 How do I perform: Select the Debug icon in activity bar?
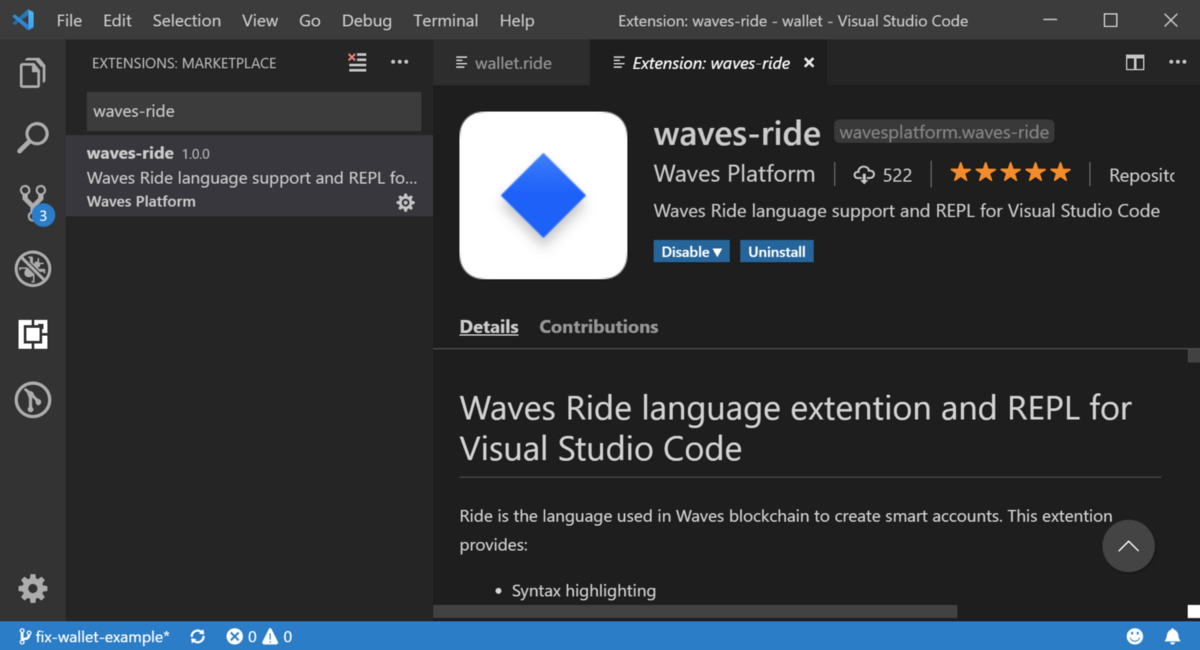(33, 268)
